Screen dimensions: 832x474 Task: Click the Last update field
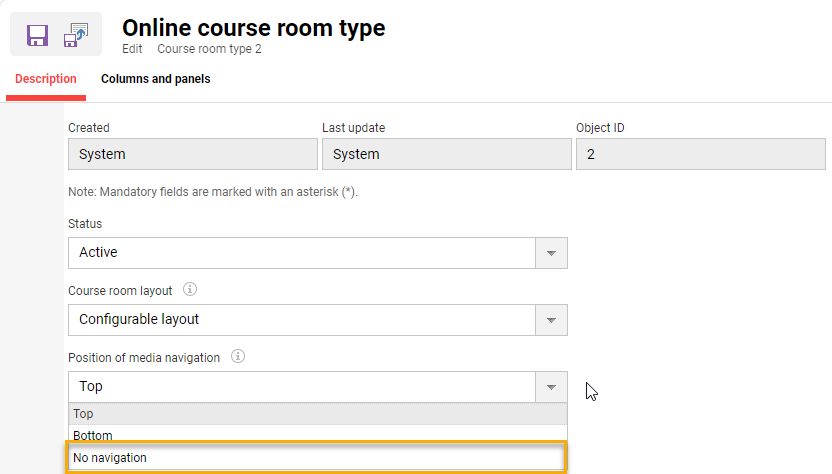tap(445, 154)
